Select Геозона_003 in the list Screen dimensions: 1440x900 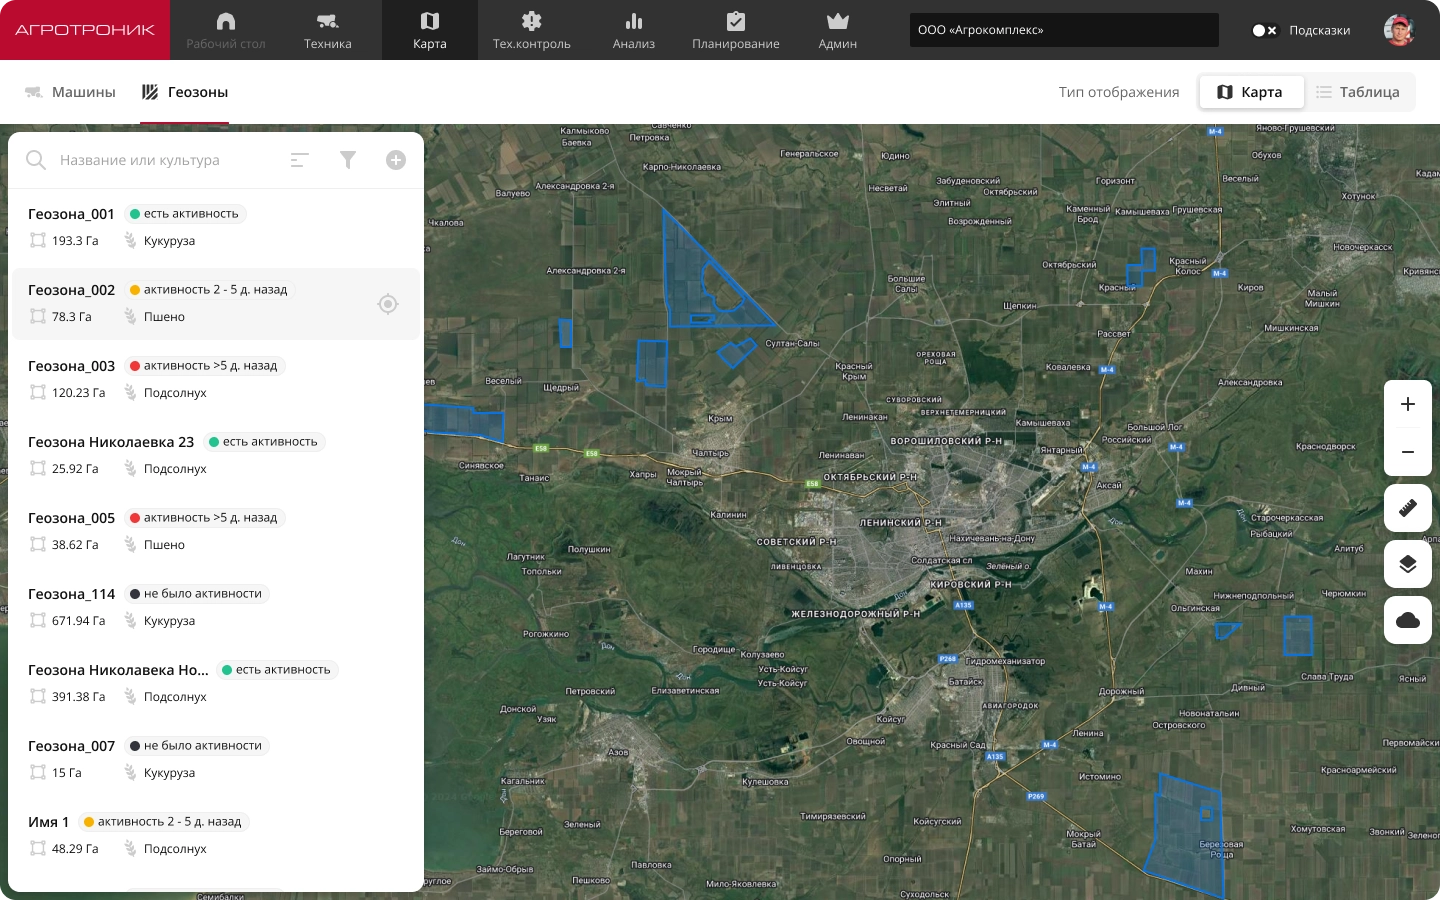[x=216, y=380]
